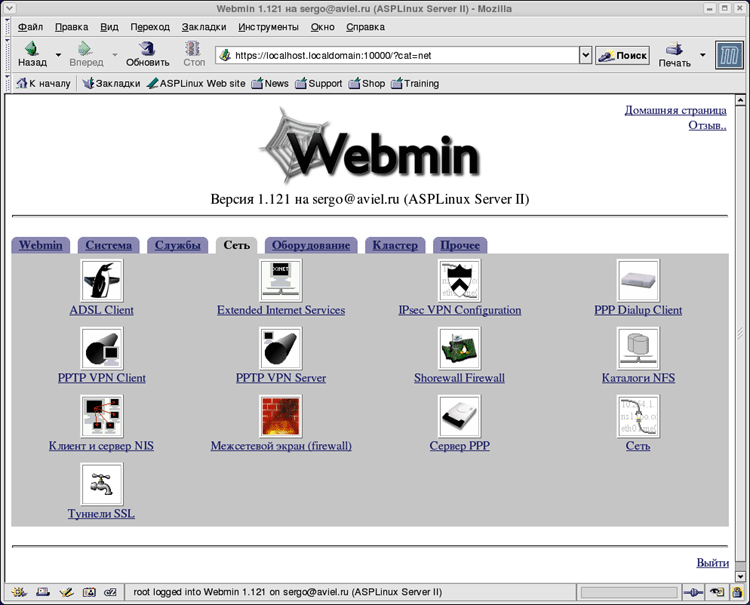Viewport: 750px width, 605px height.
Task: Open the Окно menu
Action: pos(322,27)
